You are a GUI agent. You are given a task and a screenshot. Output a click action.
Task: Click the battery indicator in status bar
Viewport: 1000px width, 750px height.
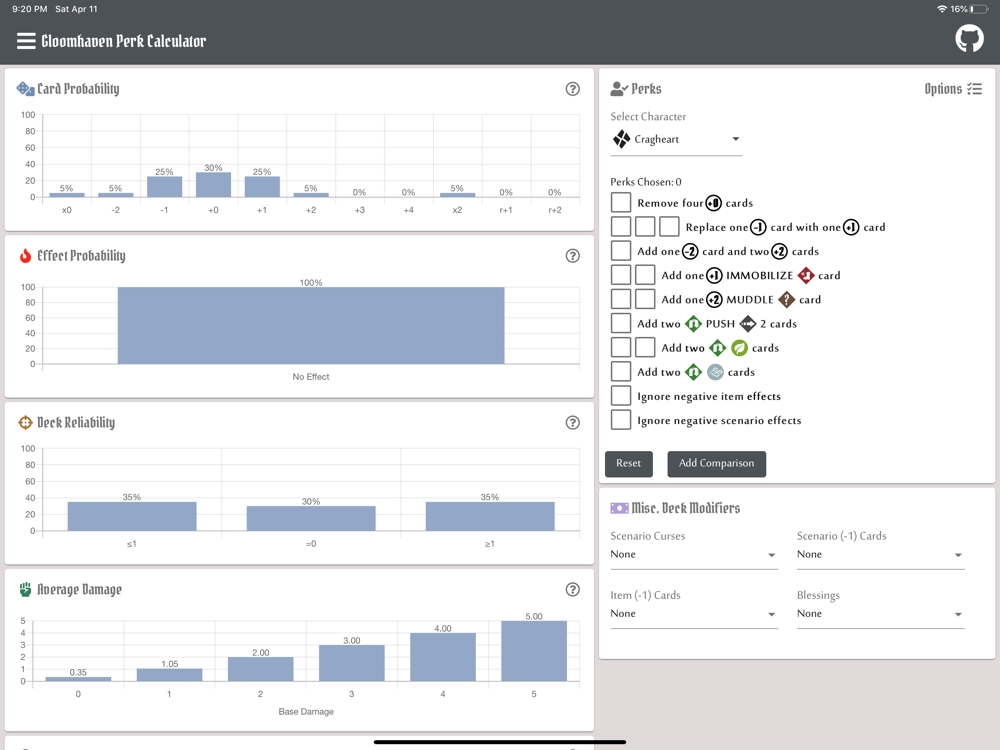coord(980,9)
